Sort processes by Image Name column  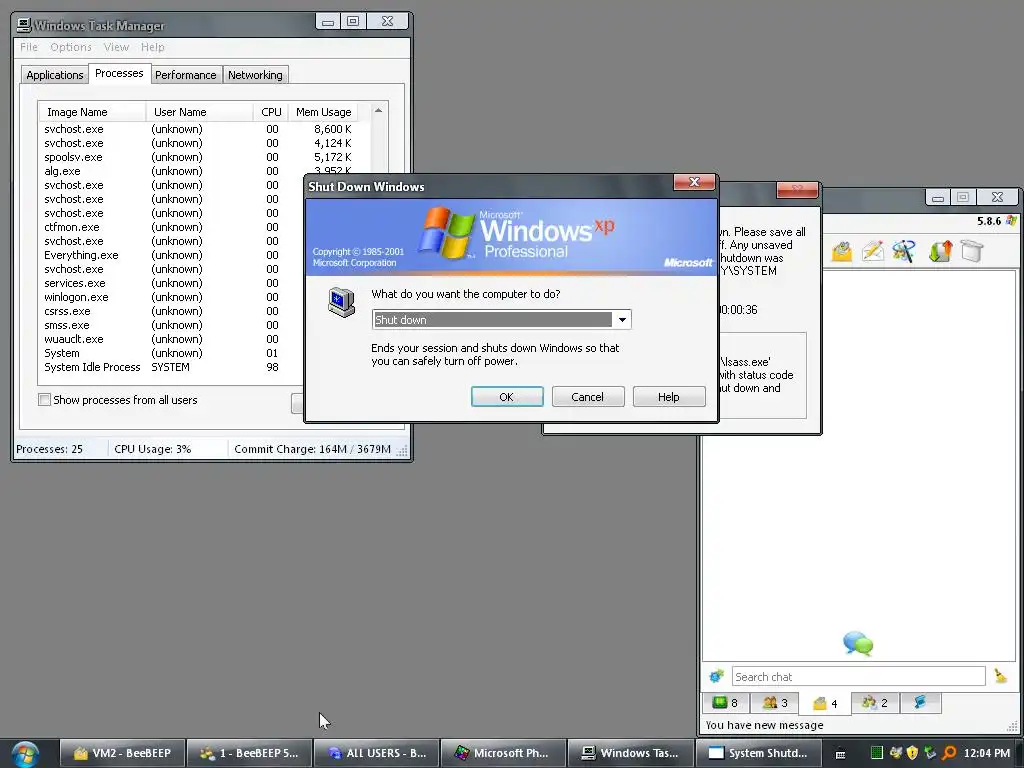tap(92, 112)
